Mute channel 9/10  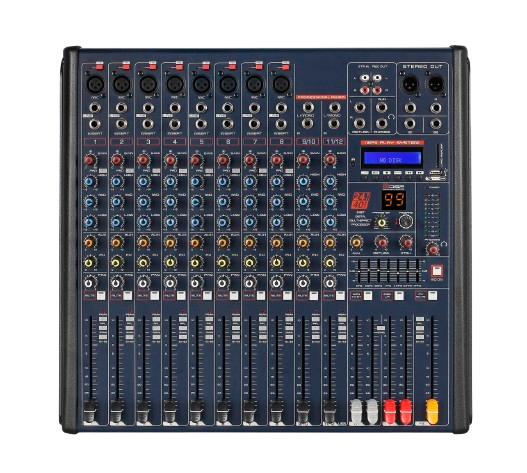(314, 296)
